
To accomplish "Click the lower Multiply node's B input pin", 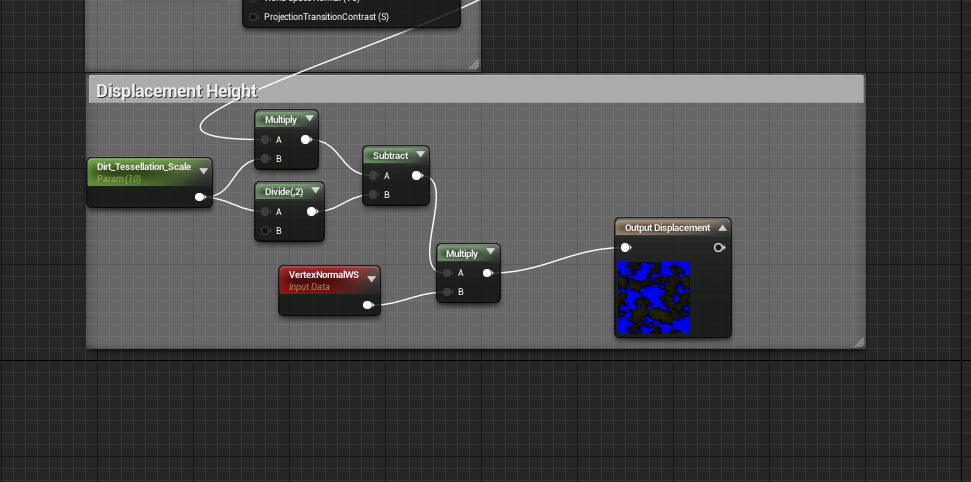I will coord(447,292).
